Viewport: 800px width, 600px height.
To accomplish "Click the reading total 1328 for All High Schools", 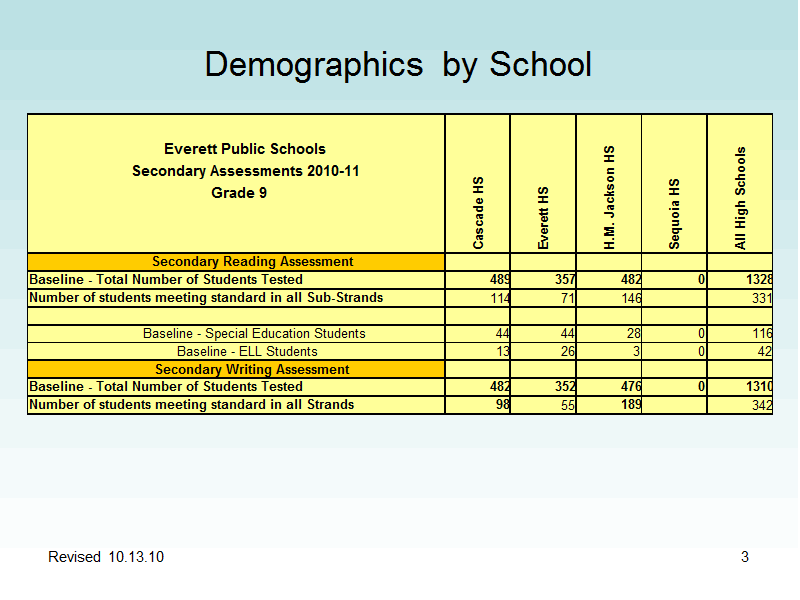I will pos(759,280).
